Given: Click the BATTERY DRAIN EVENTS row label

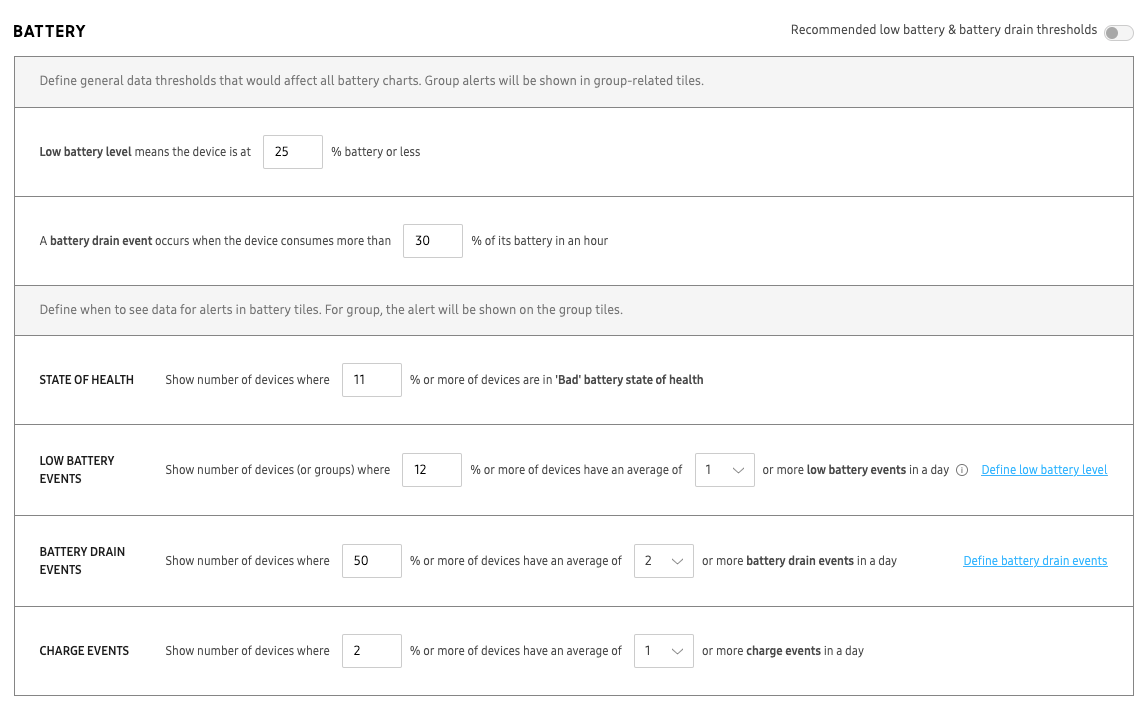Looking at the screenshot, I should (x=82, y=561).
